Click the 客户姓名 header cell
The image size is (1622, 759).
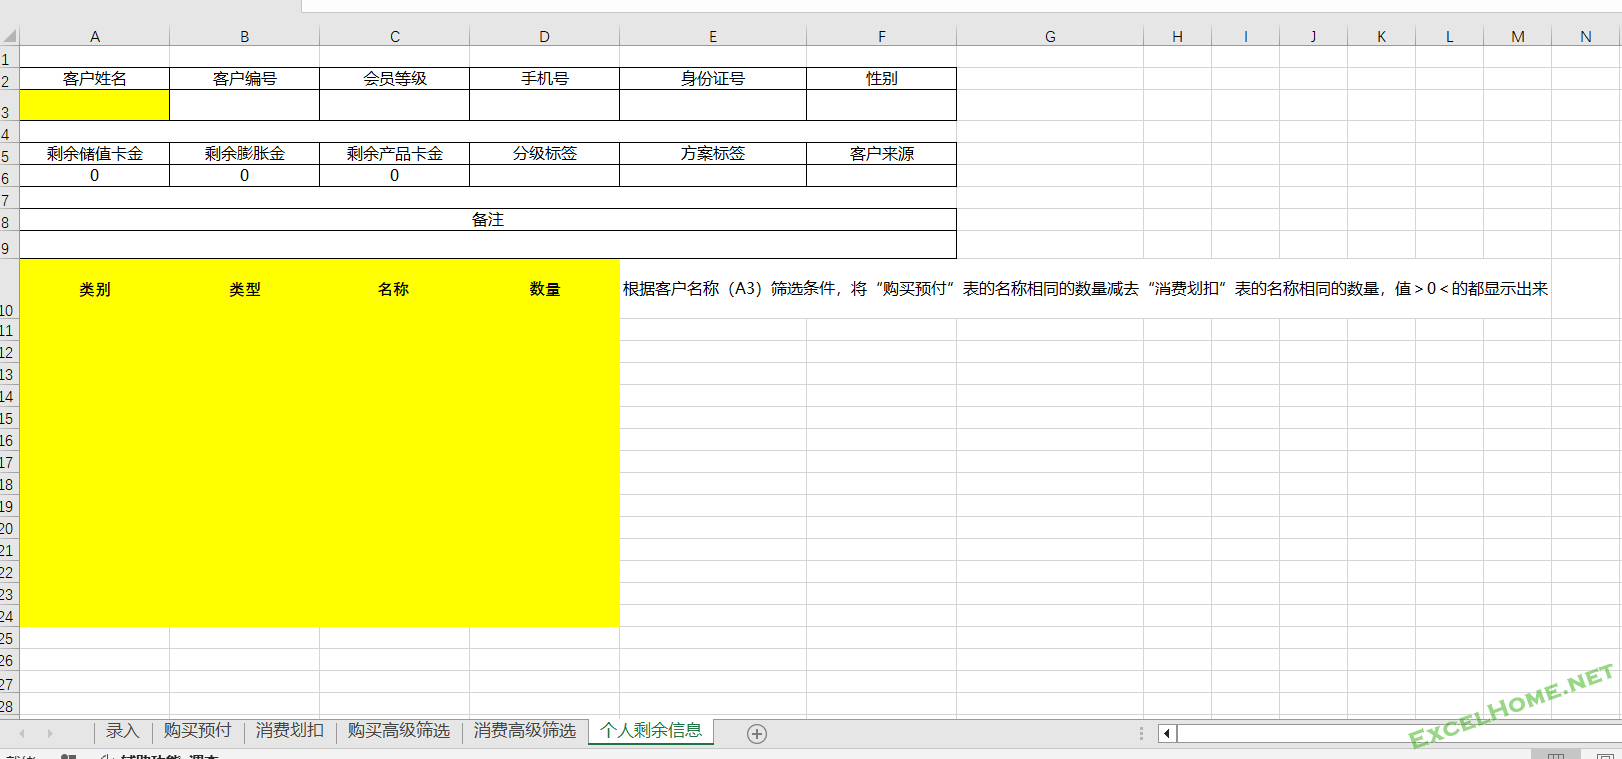(95, 79)
